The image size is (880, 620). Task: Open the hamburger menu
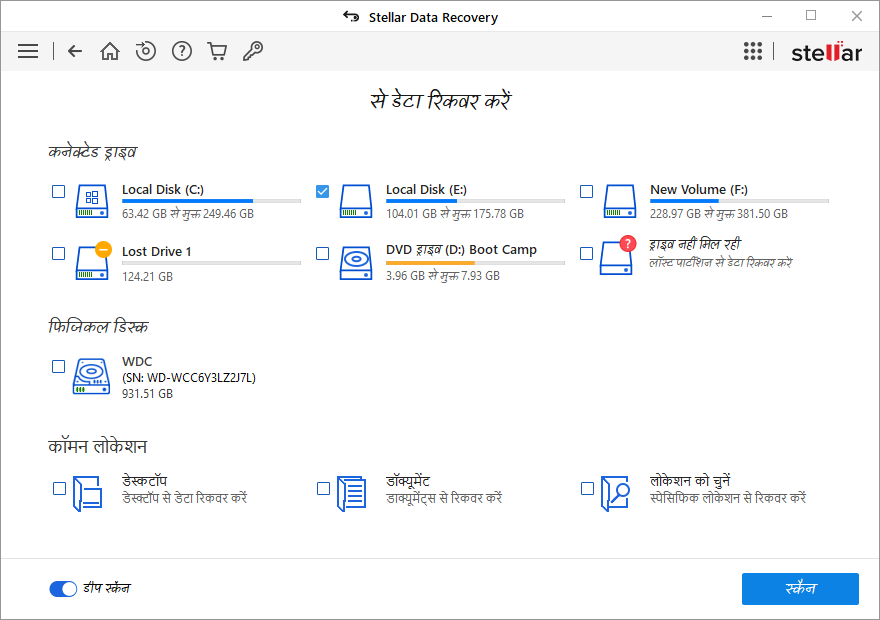point(28,51)
